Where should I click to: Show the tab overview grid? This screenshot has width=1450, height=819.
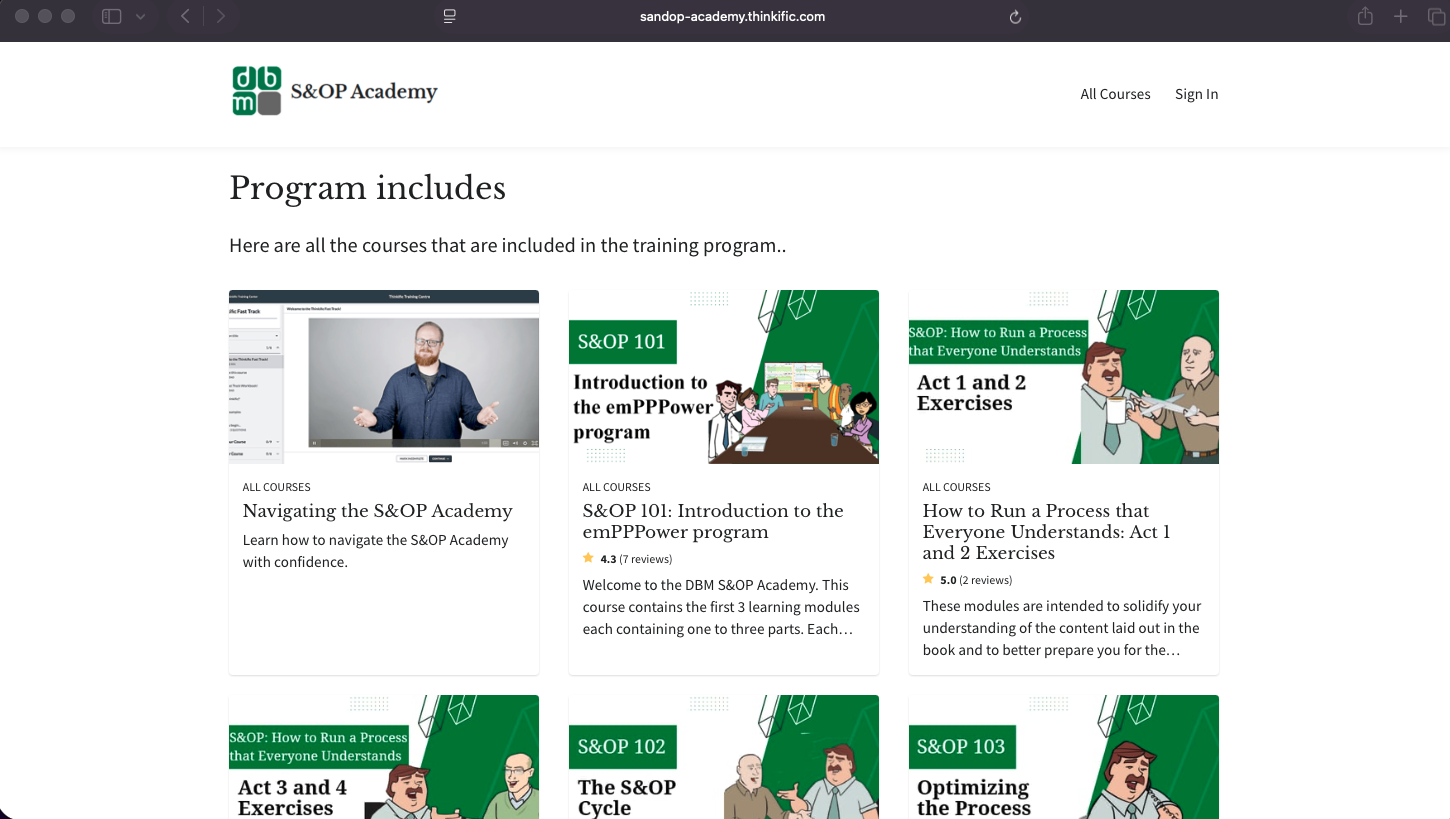coord(1437,16)
